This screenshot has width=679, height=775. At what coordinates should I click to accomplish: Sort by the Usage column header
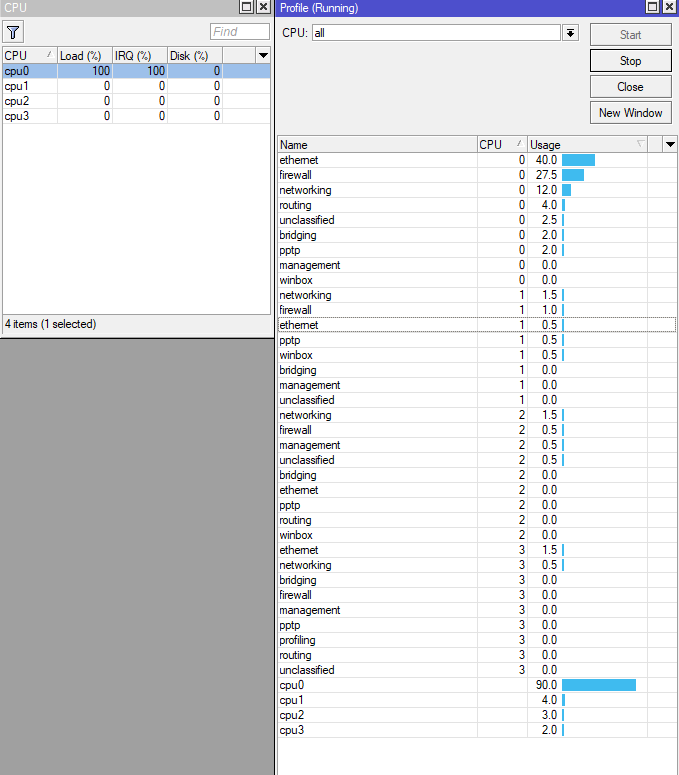point(587,145)
